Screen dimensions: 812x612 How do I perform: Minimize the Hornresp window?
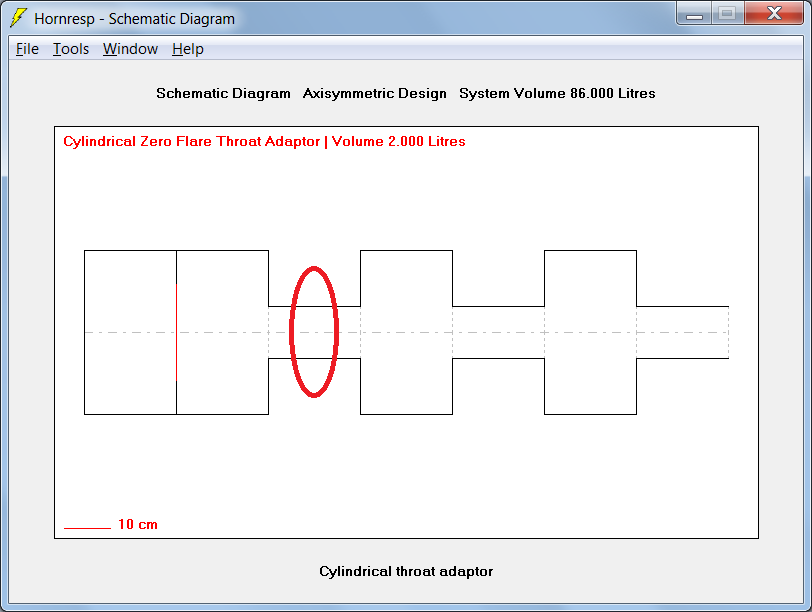[x=694, y=14]
